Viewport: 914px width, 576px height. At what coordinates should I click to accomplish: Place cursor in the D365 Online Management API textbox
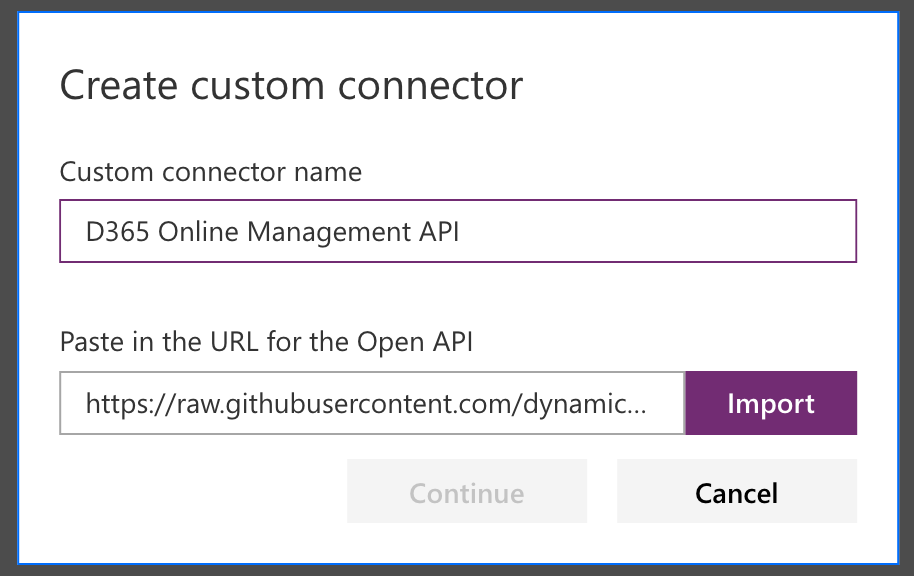(x=458, y=231)
